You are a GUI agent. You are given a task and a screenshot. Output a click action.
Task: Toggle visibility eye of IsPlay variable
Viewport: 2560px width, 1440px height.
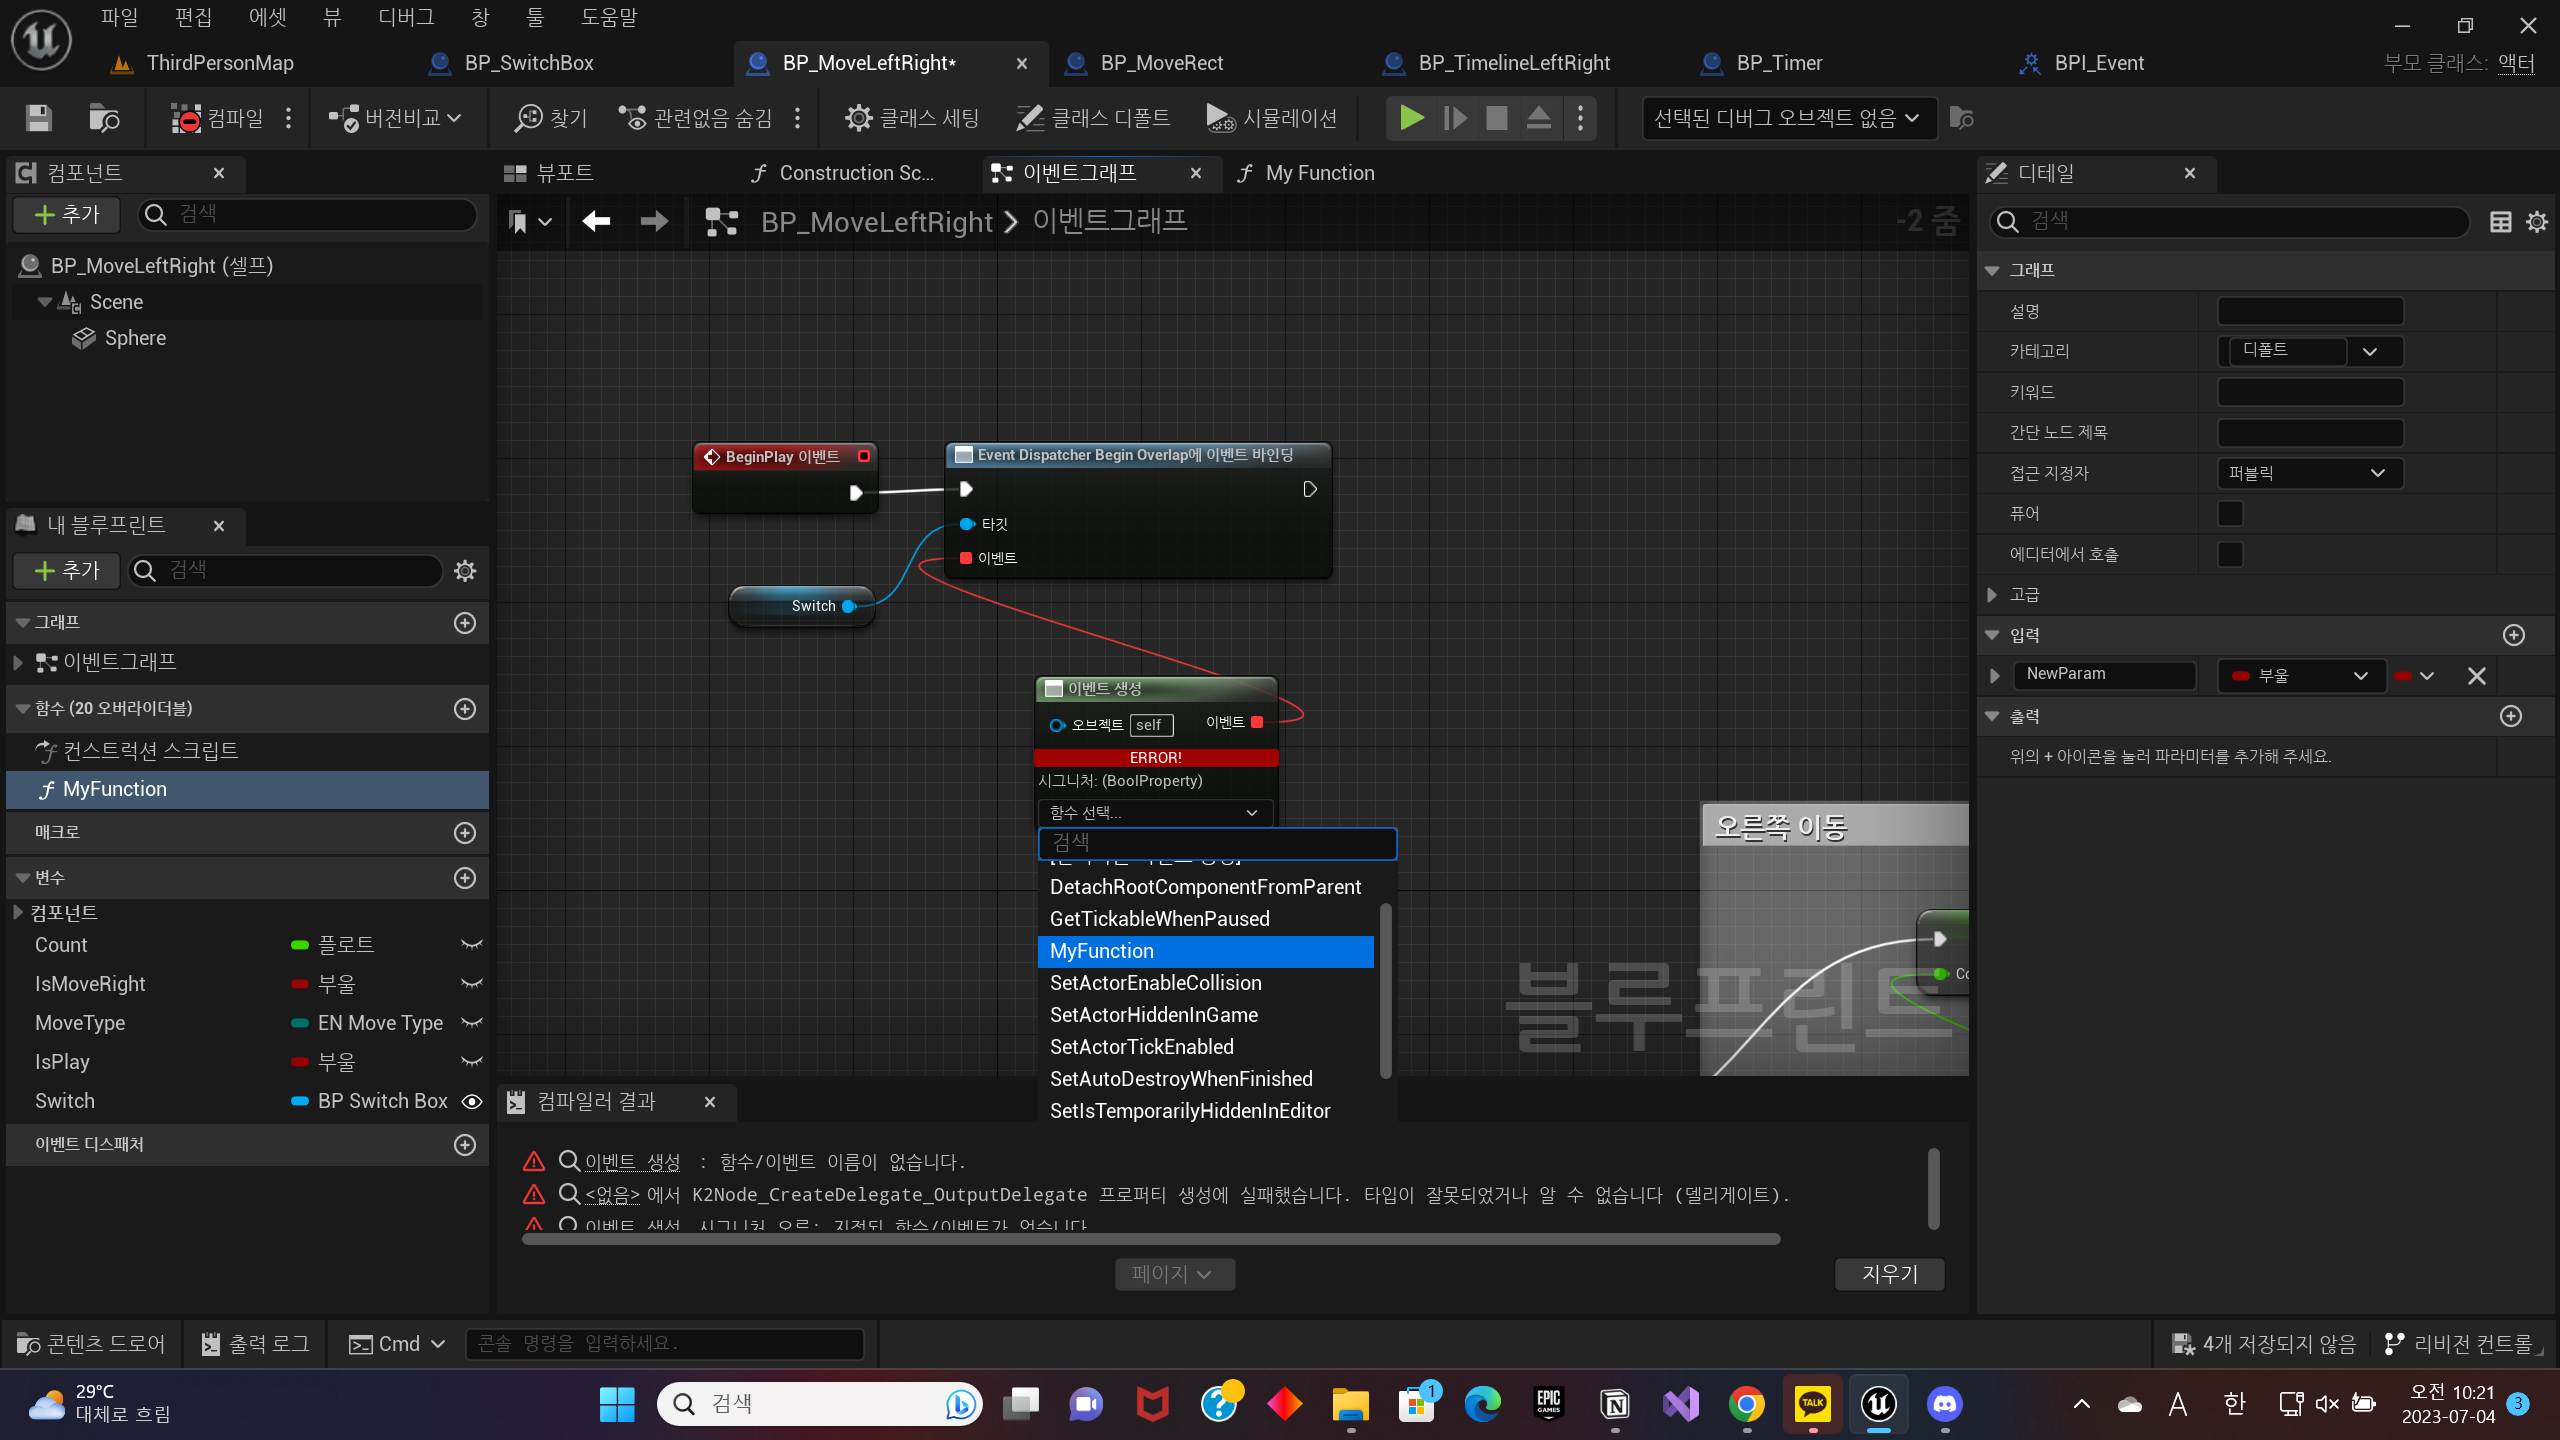coord(472,1062)
